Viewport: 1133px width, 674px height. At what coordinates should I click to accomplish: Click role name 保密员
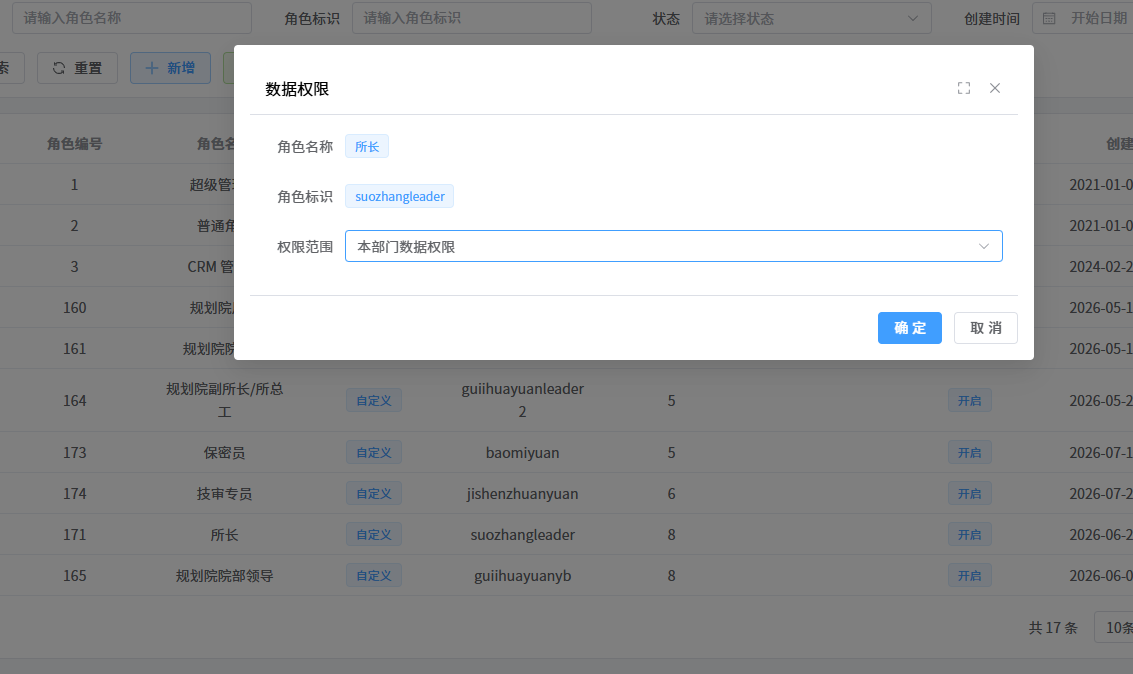tap(224, 453)
